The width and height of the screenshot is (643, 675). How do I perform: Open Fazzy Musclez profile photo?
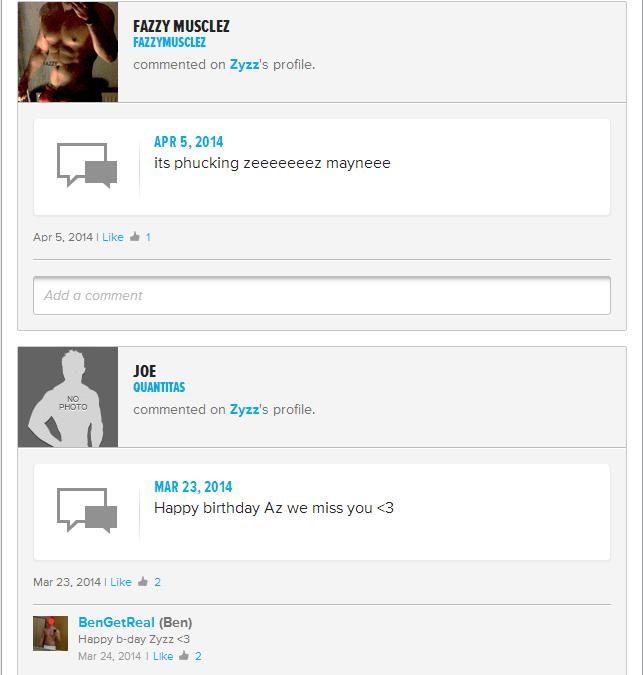[68, 52]
